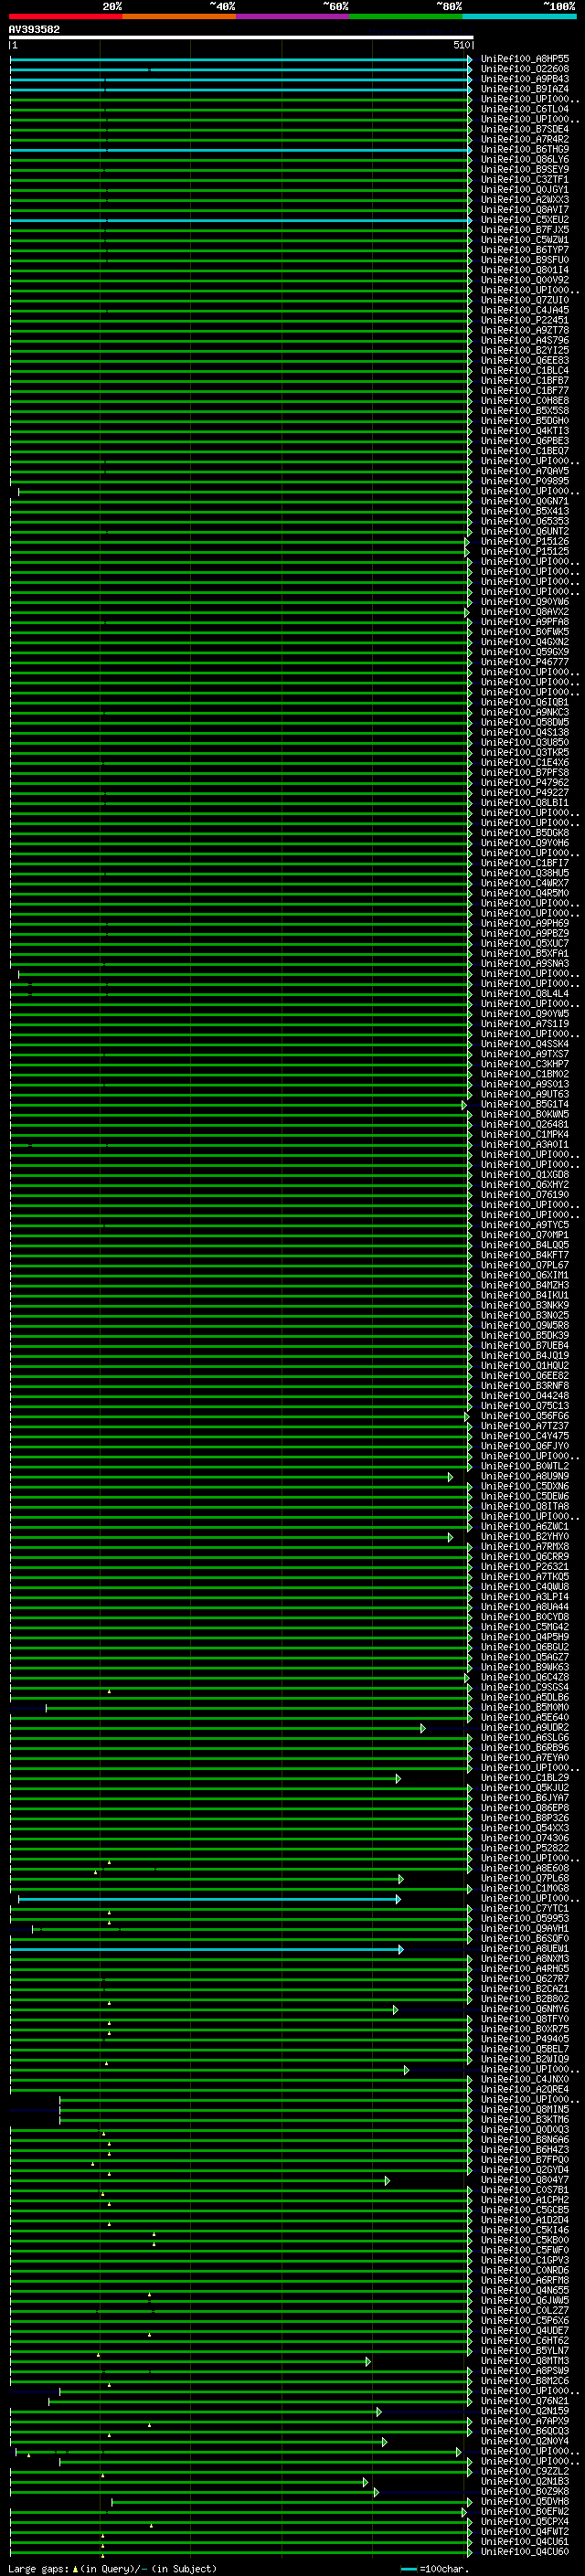585x2576 pixels.
Task: Click arrowhead ending the A9UDR2 alignment bar
Action: [x=423, y=1728]
